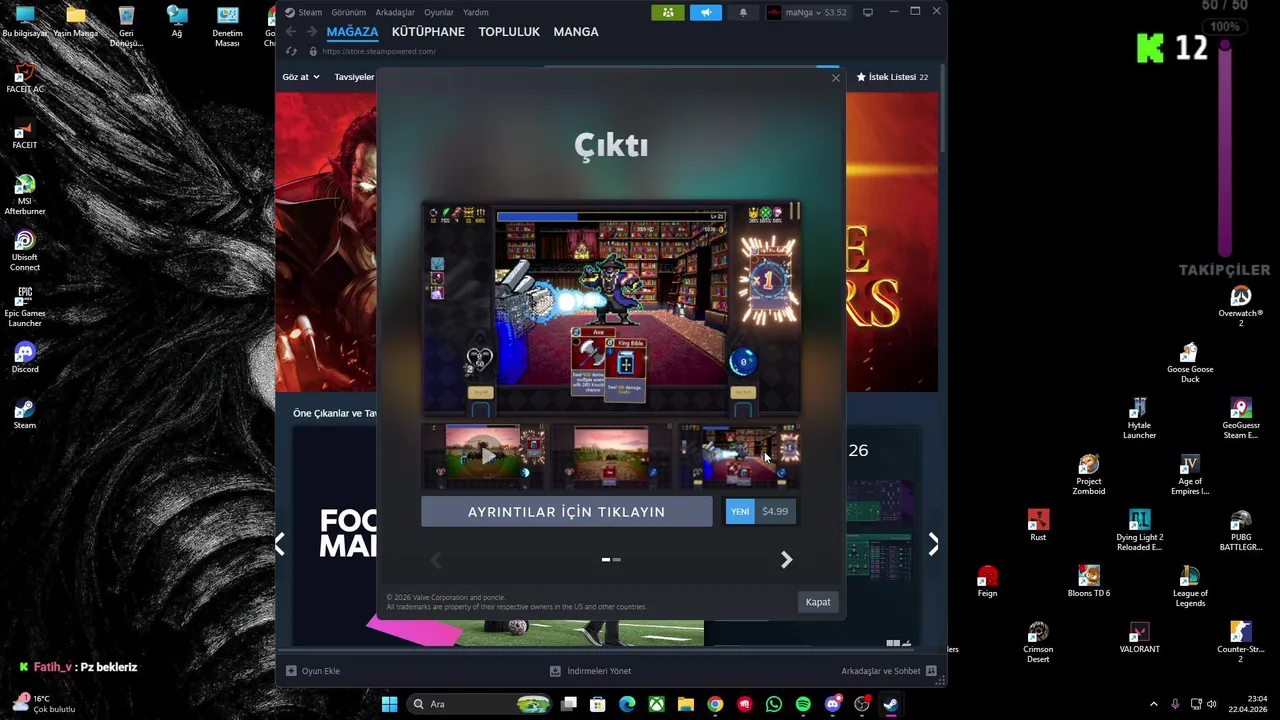Advance to next popup page arrow

tap(786, 560)
